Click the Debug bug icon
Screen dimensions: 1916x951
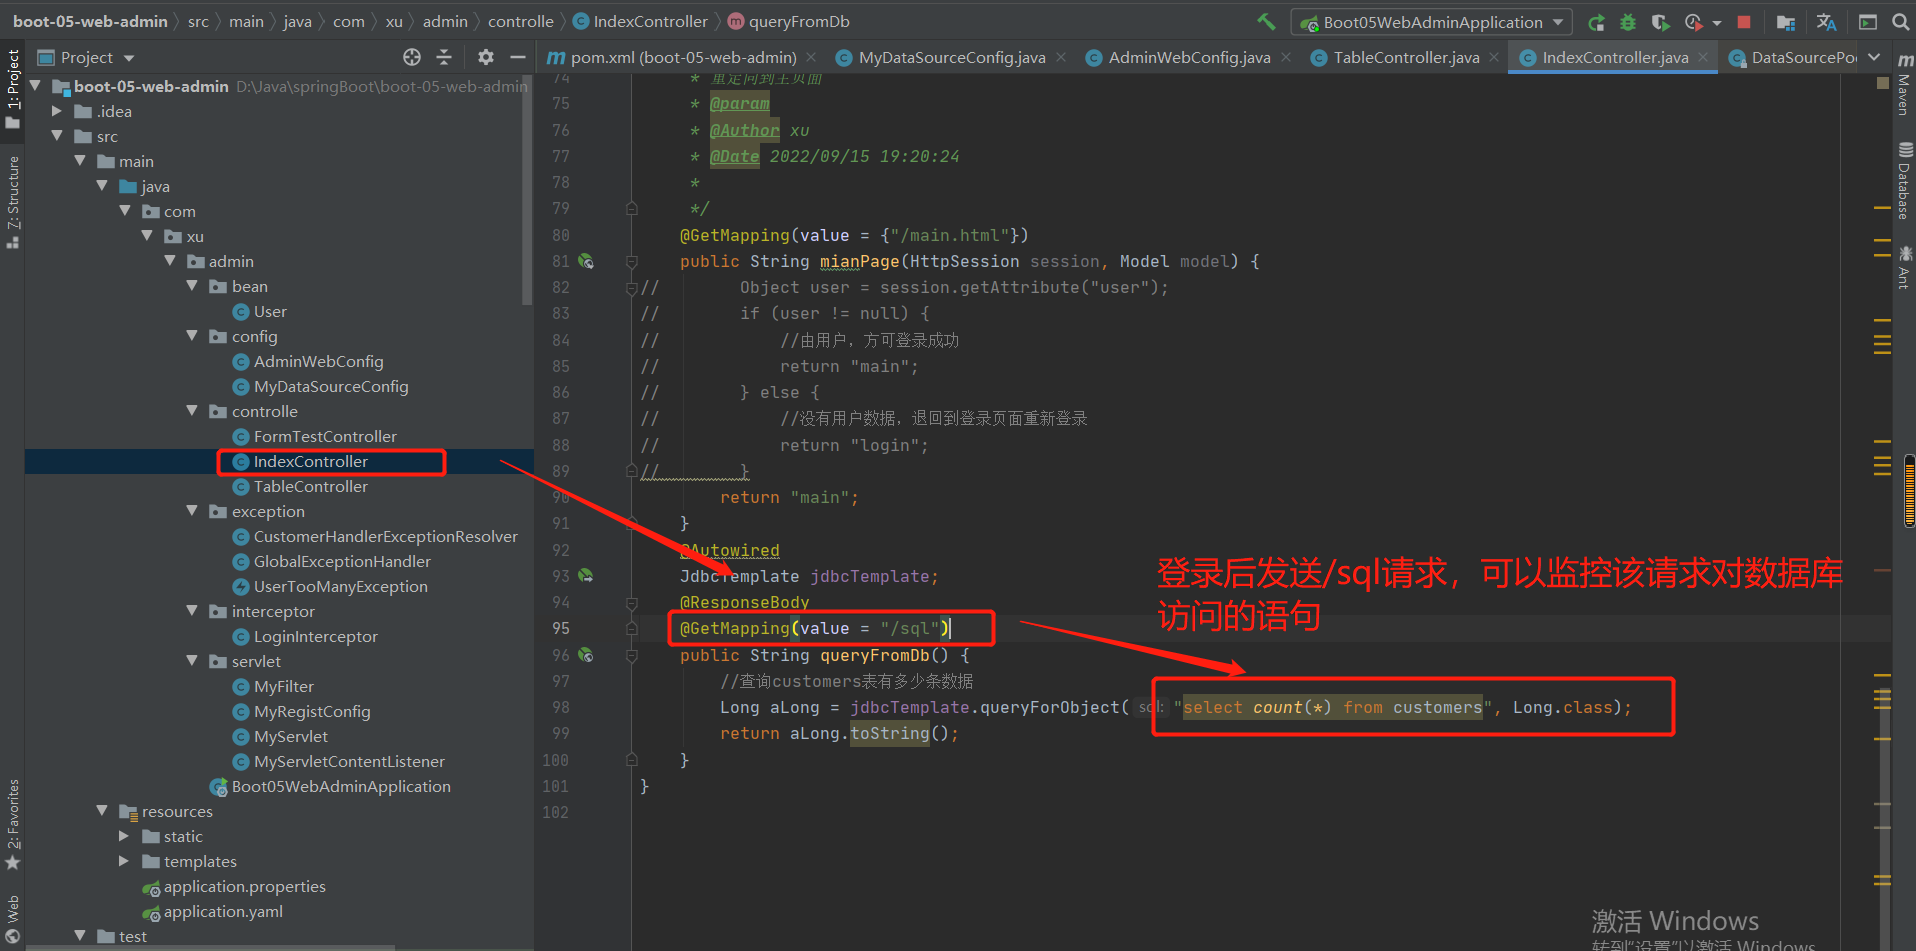(1628, 22)
